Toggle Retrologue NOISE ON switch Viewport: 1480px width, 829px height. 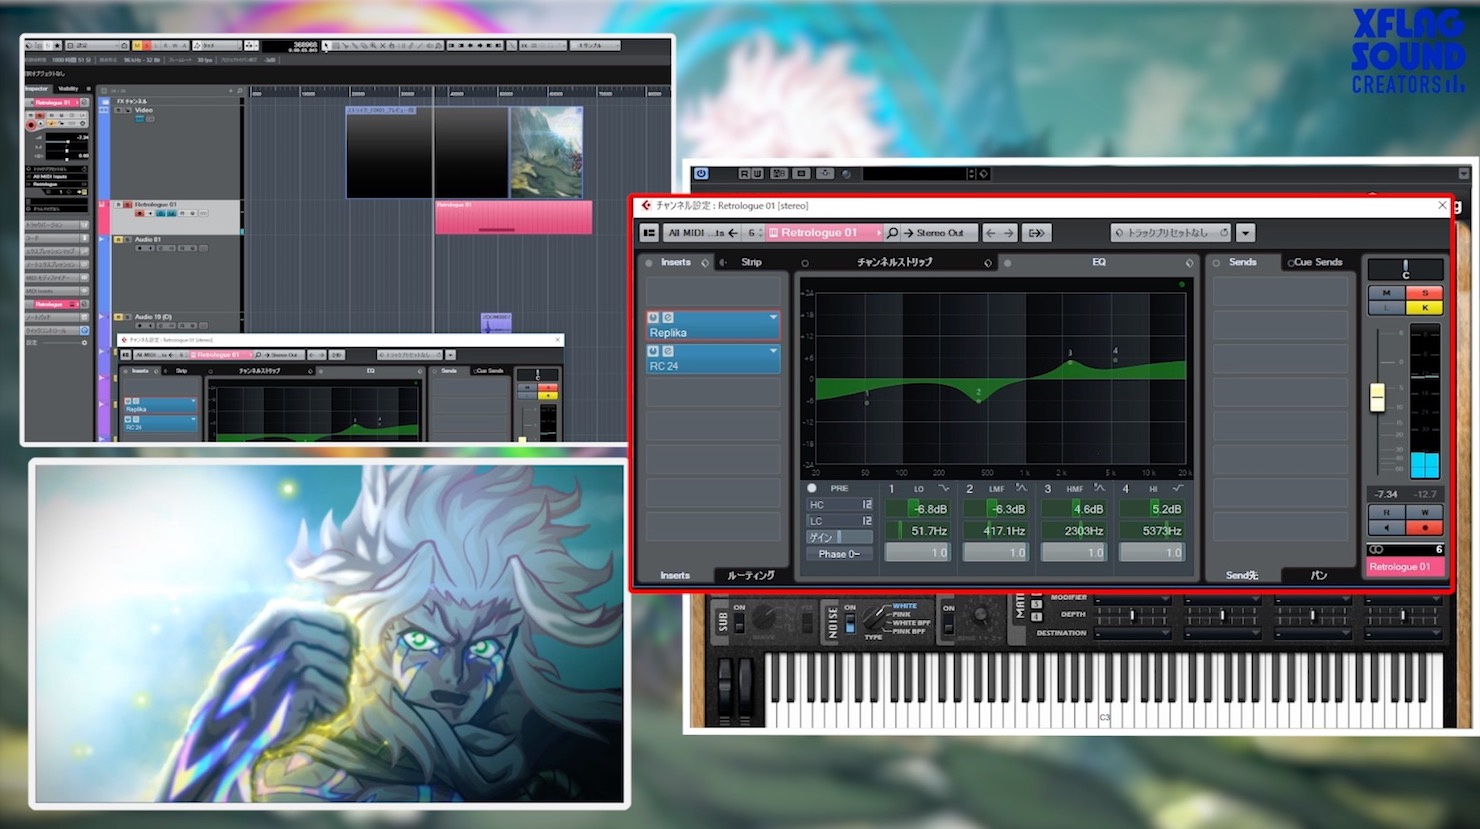pyautogui.click(x=850, y=623)
